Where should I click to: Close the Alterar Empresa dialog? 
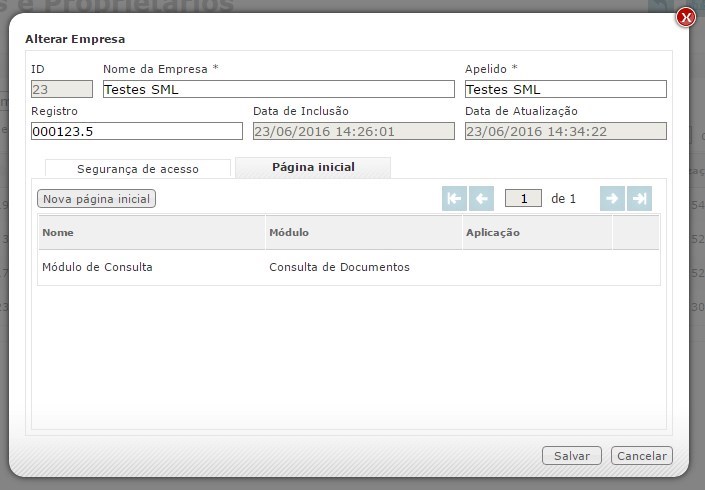(685, 18)
